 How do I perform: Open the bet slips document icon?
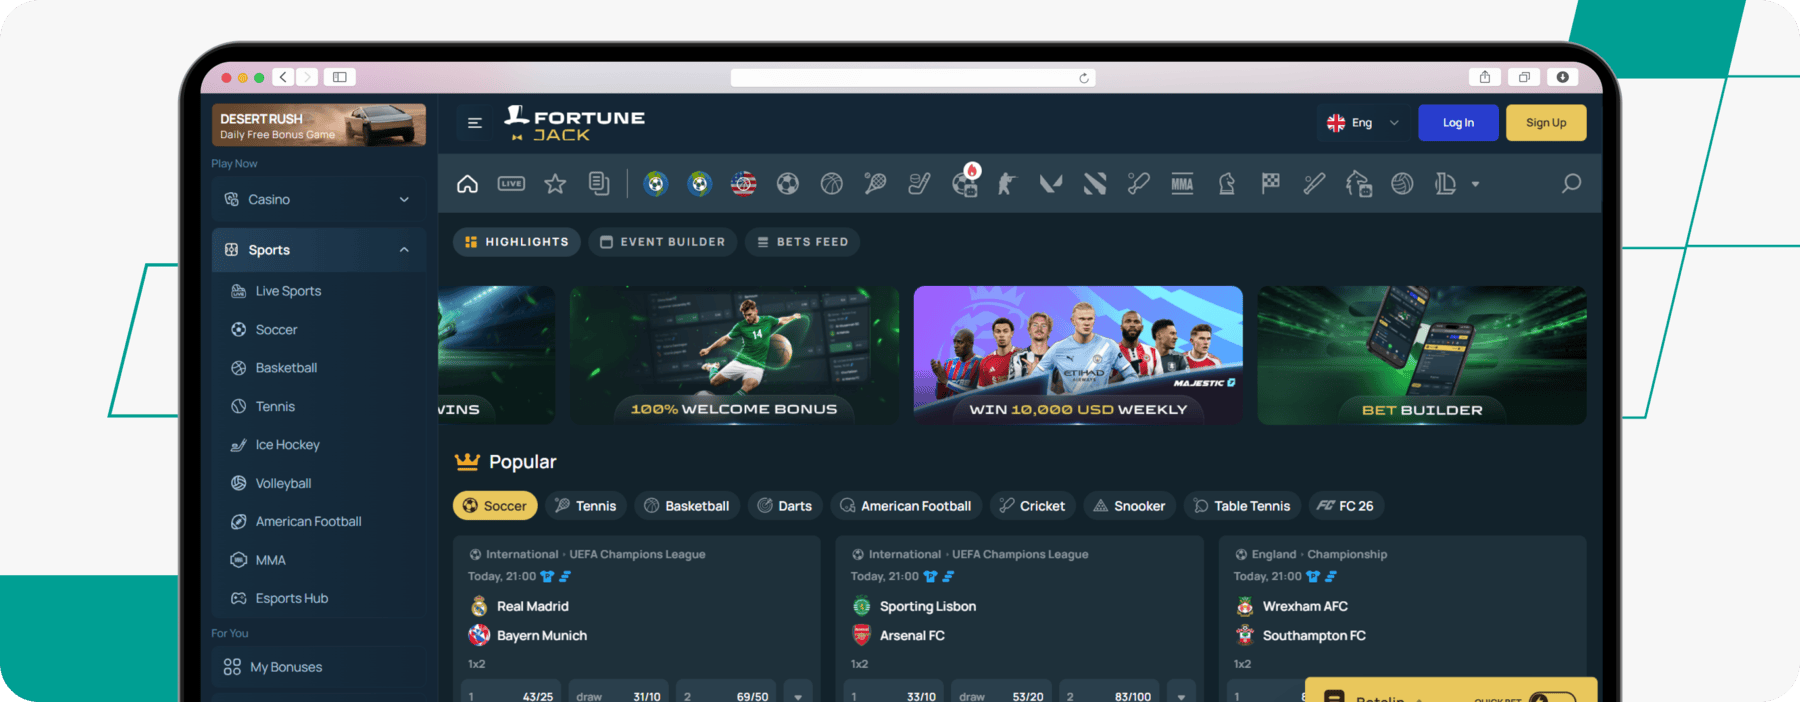click(x=599, y=184)
